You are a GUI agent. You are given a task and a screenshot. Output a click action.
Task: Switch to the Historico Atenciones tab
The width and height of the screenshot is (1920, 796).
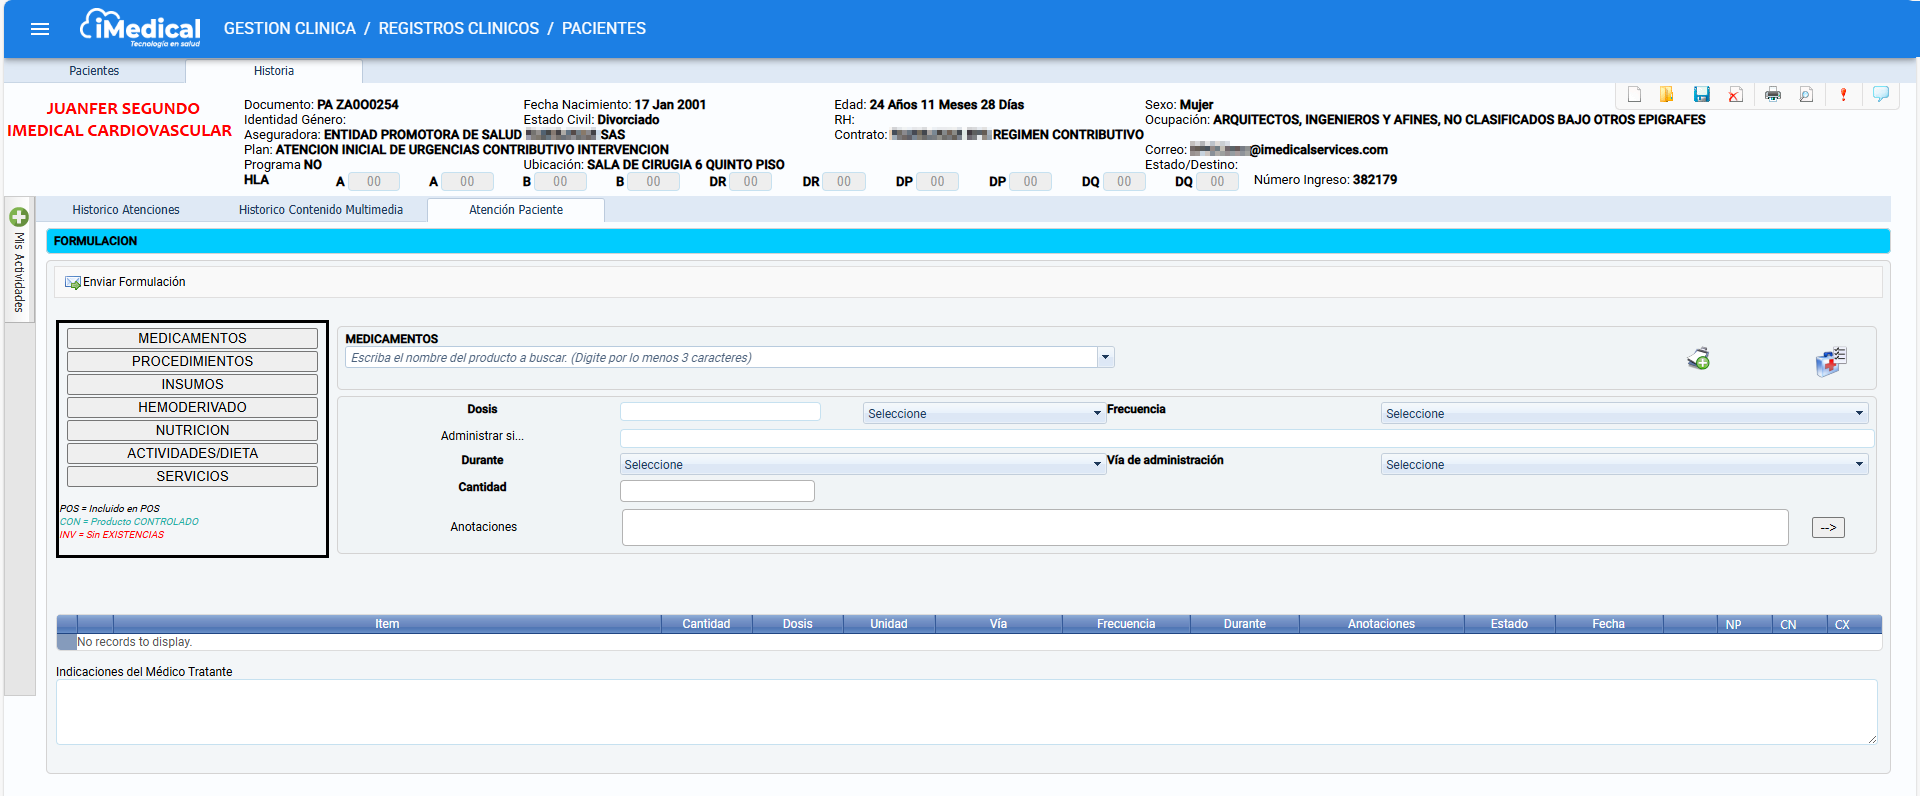point(126,210)
